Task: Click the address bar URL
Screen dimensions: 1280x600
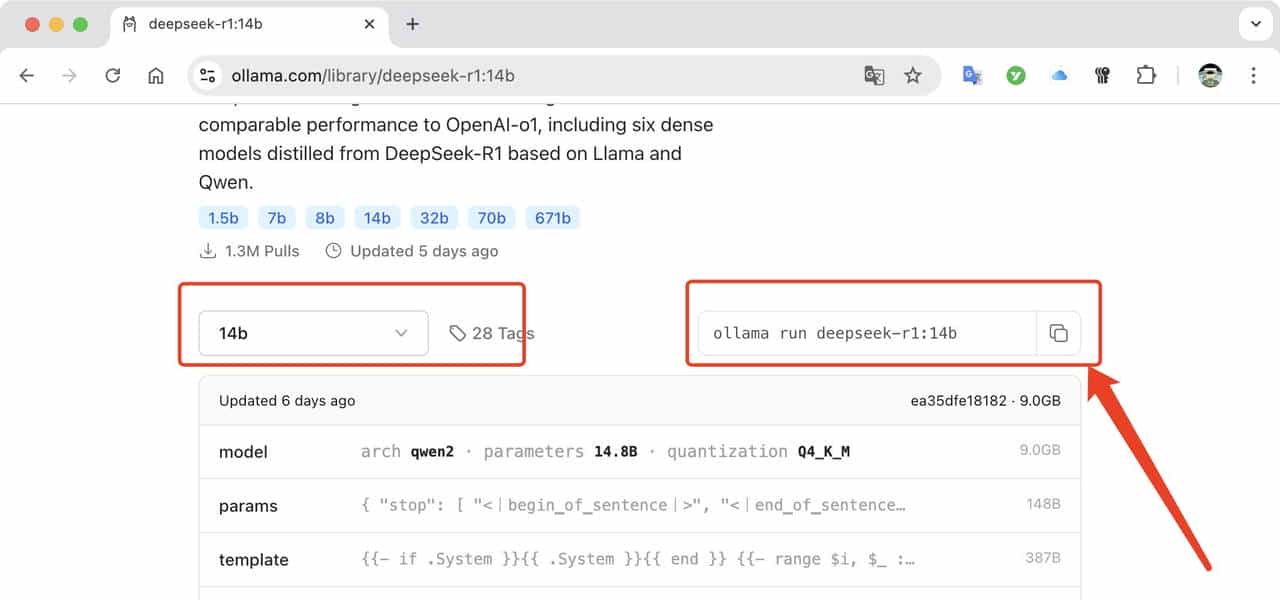Action: tap(373, 76)
